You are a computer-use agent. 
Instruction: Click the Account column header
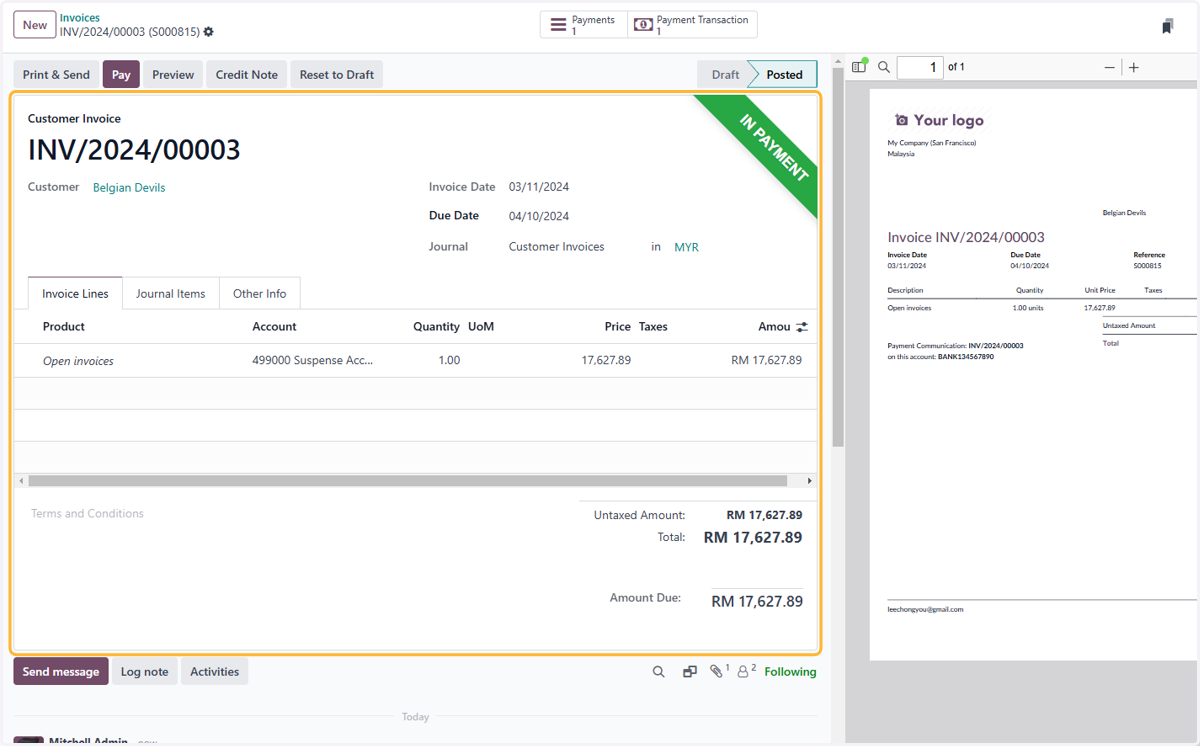274,327
